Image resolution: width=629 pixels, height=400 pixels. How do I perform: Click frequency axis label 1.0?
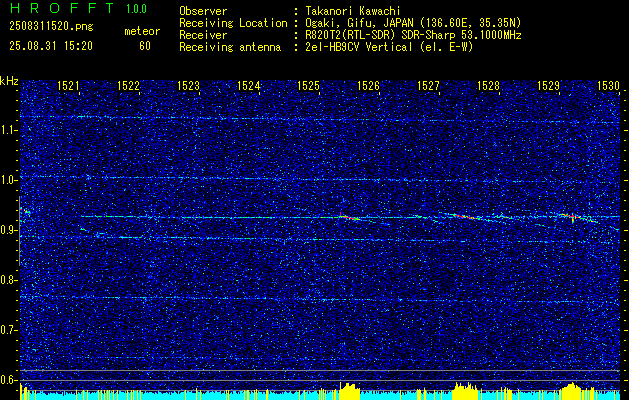[x=9, y=181]
